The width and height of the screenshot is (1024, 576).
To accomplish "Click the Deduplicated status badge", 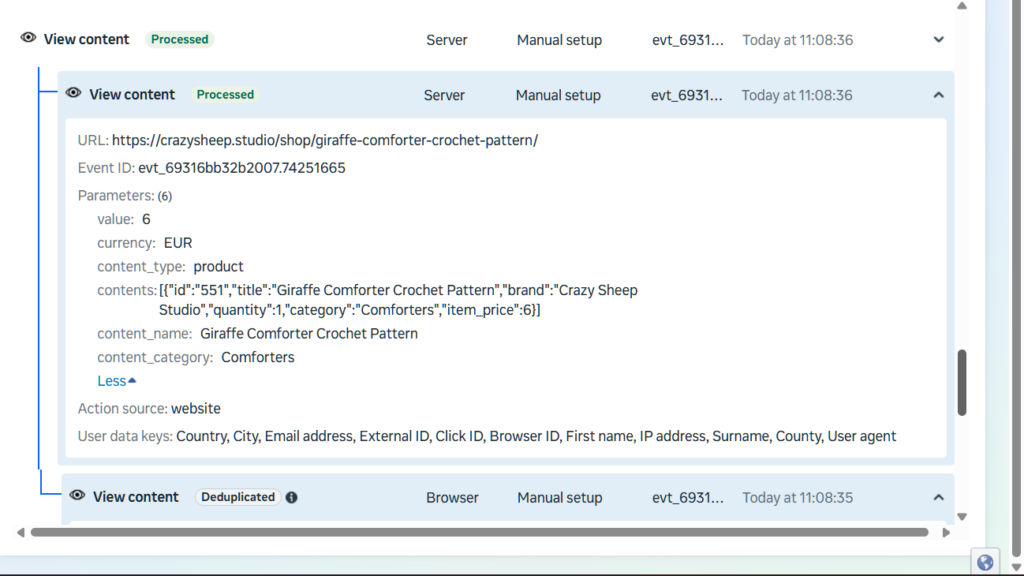I will coord(236,497).
